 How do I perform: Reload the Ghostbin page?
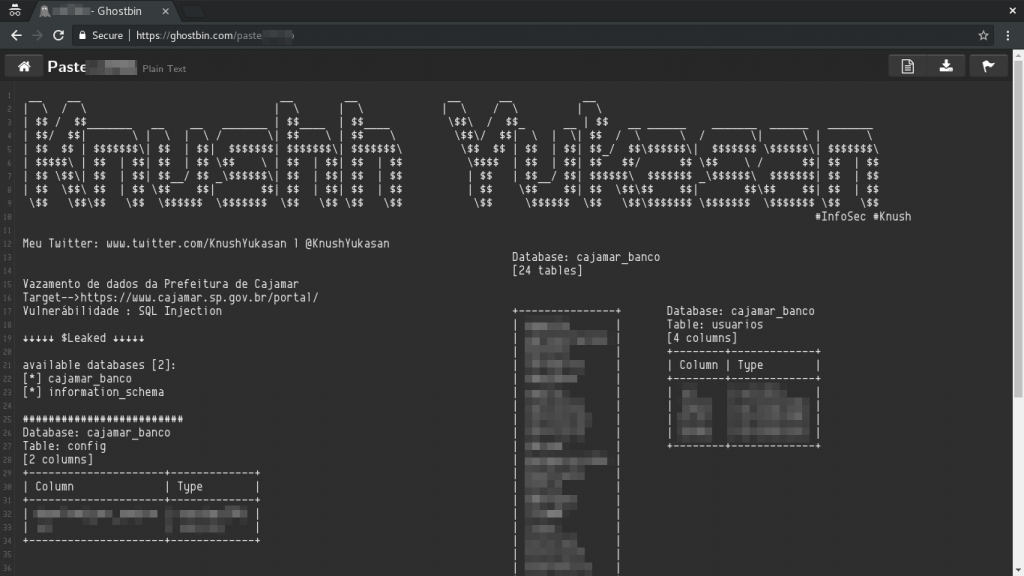point(58,35)
